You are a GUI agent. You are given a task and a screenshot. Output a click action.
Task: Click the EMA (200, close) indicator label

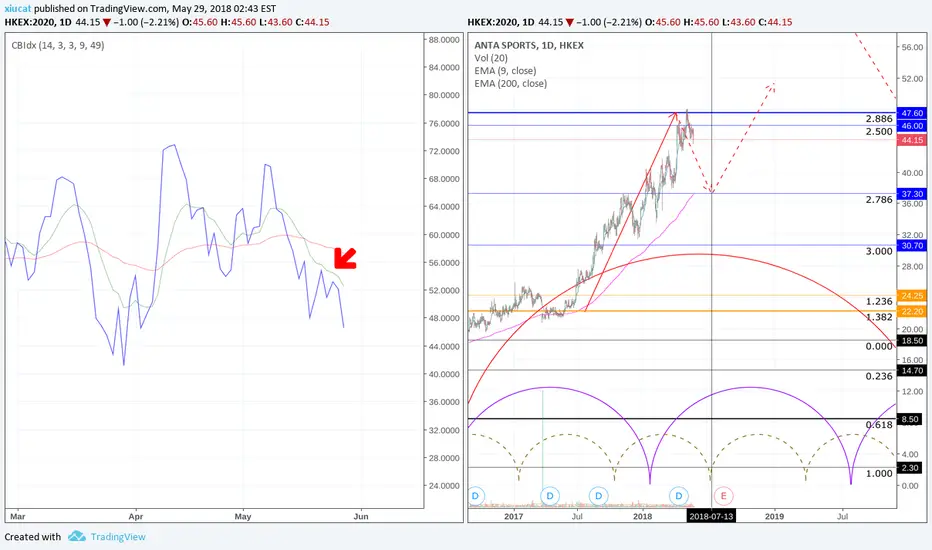coord(511,84)
